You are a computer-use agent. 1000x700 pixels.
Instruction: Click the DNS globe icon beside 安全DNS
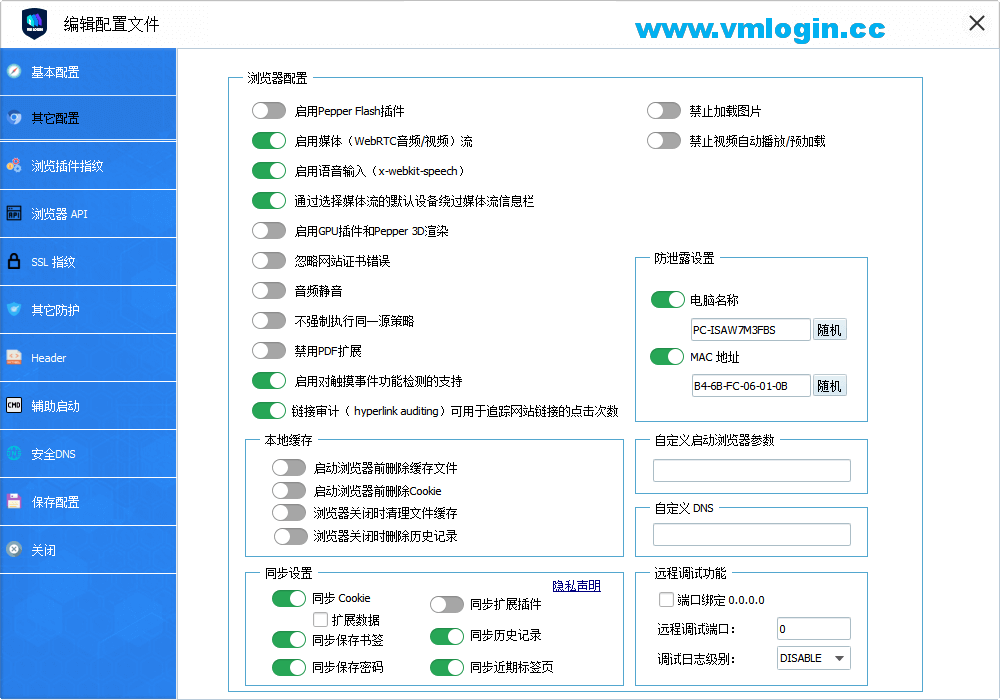pyautogui.click(x=14, y=453)
